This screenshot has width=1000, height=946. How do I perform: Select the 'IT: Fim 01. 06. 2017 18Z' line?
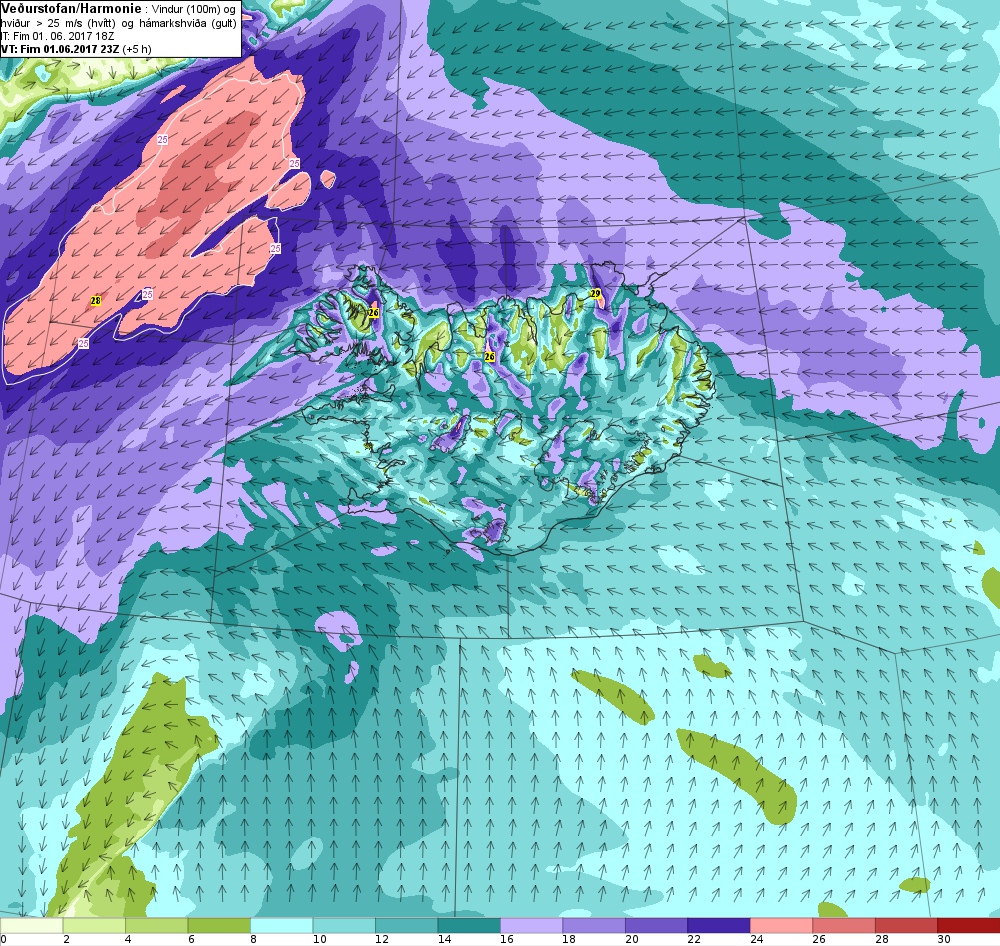(57, 36)
